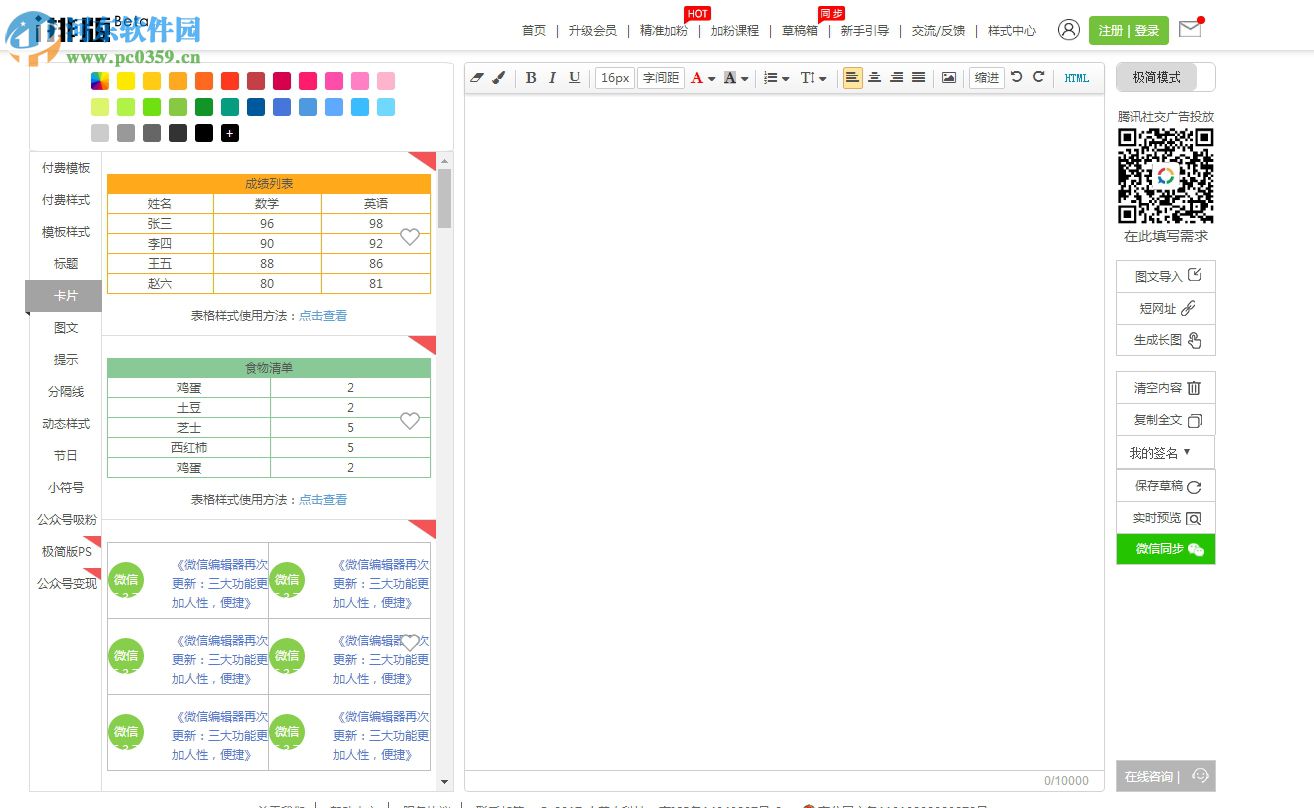The width and height of the screenshot is (1314, 808).
Task: Center align the text
Action: 875,78
